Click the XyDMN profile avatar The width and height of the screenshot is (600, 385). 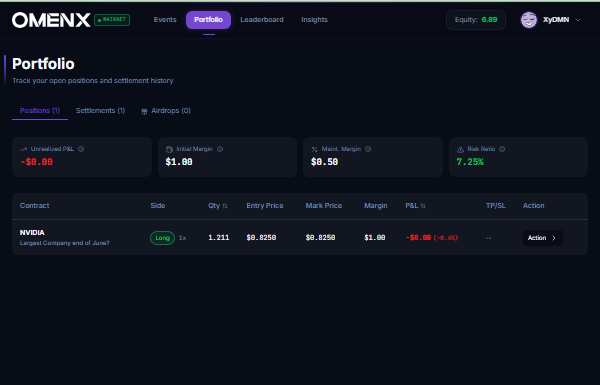tap(529, 20)
